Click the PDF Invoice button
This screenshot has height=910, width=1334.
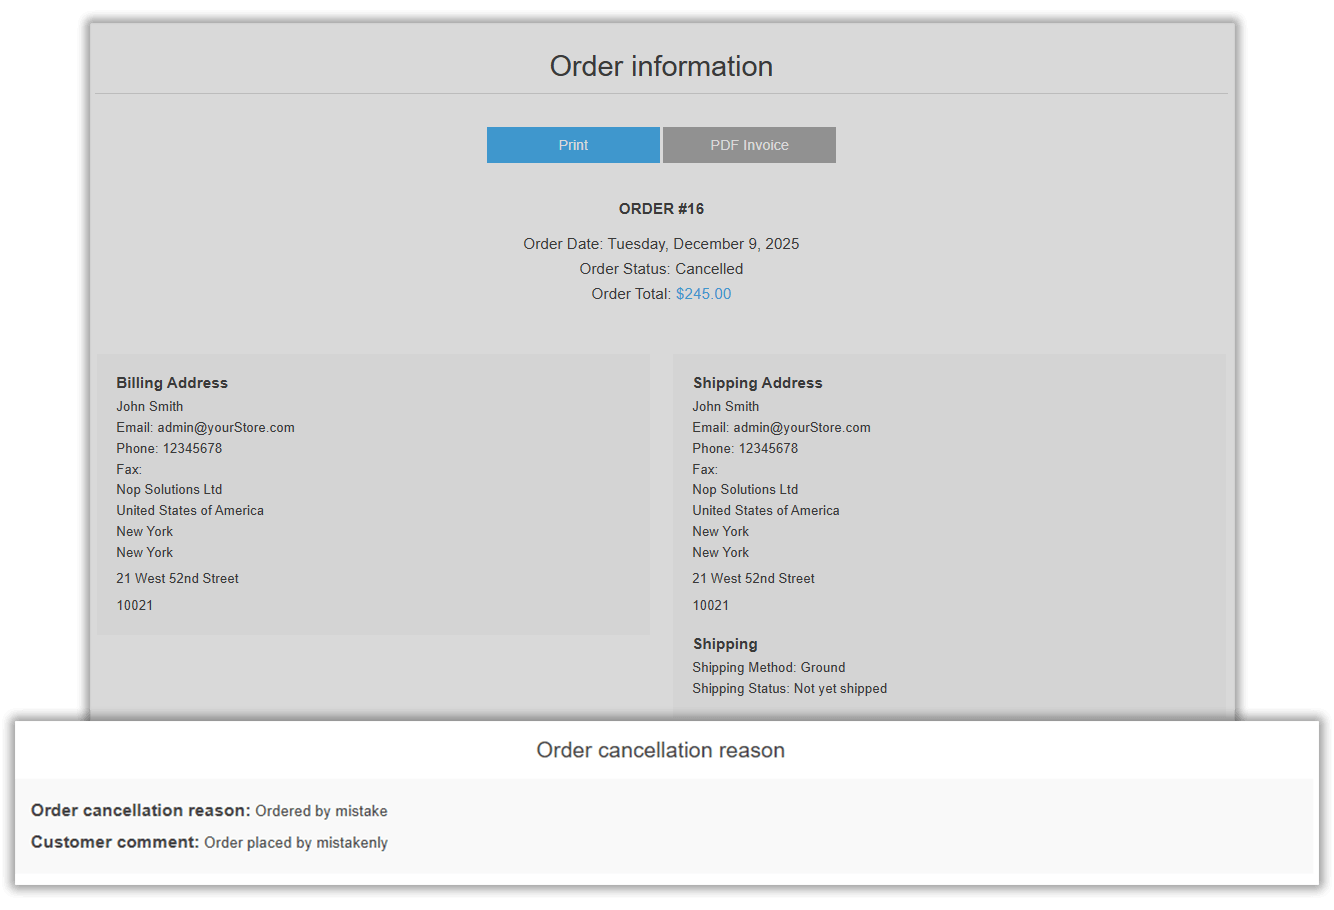748,144
